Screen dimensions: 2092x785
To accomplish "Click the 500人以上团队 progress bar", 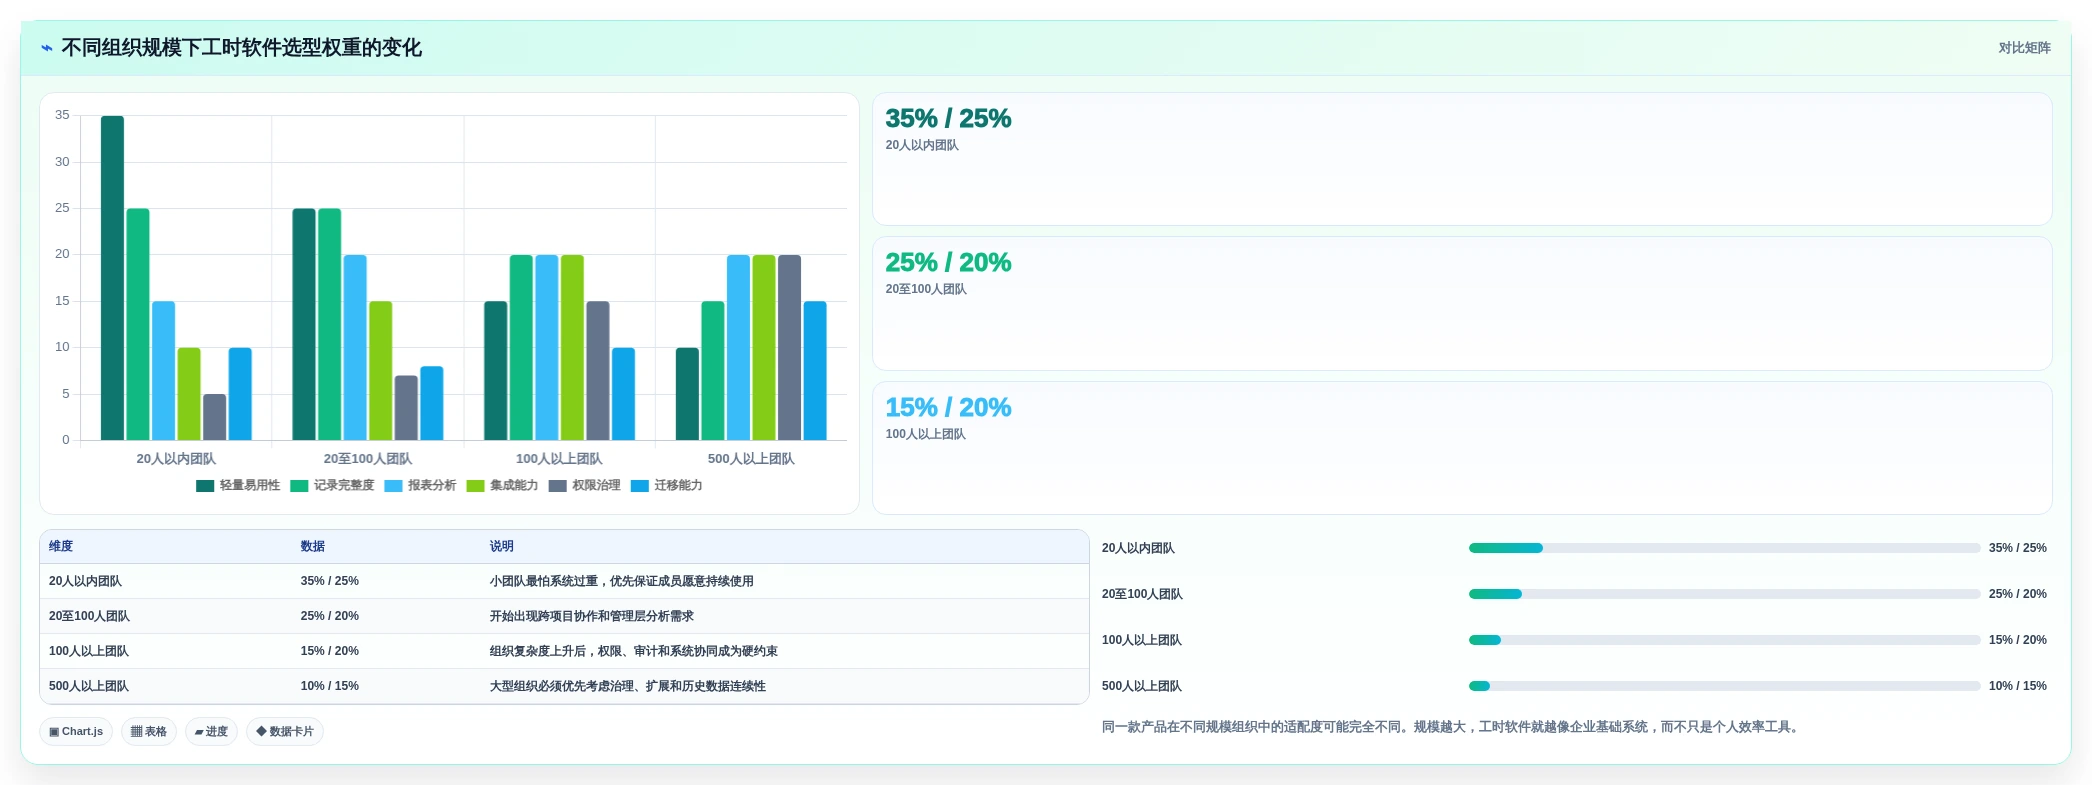I will pyautogui.click(x=1724, y=686).
